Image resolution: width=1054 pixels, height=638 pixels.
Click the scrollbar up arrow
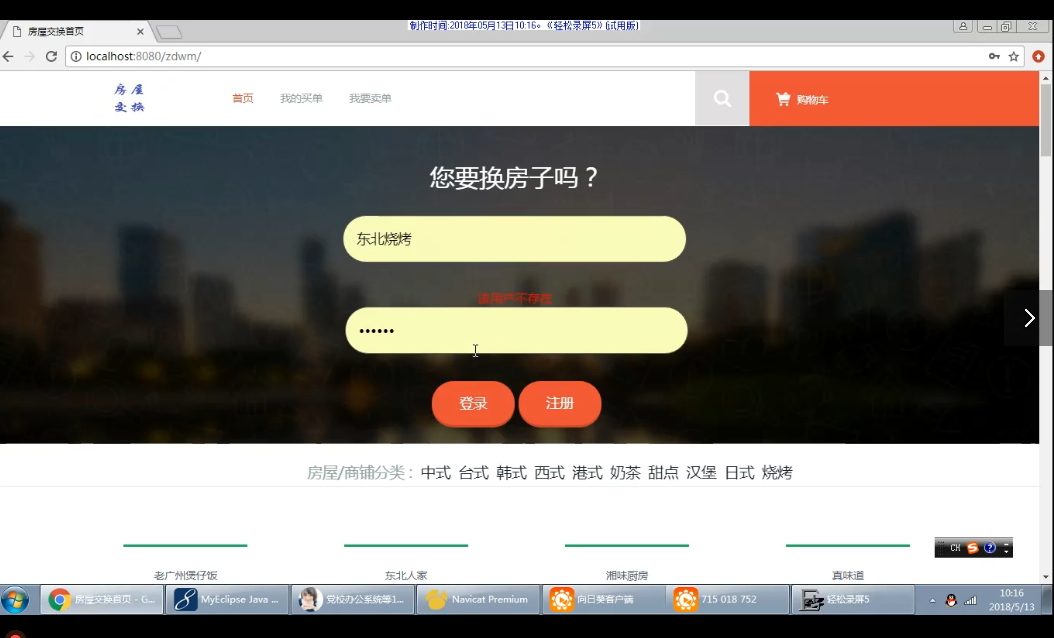1046,78
